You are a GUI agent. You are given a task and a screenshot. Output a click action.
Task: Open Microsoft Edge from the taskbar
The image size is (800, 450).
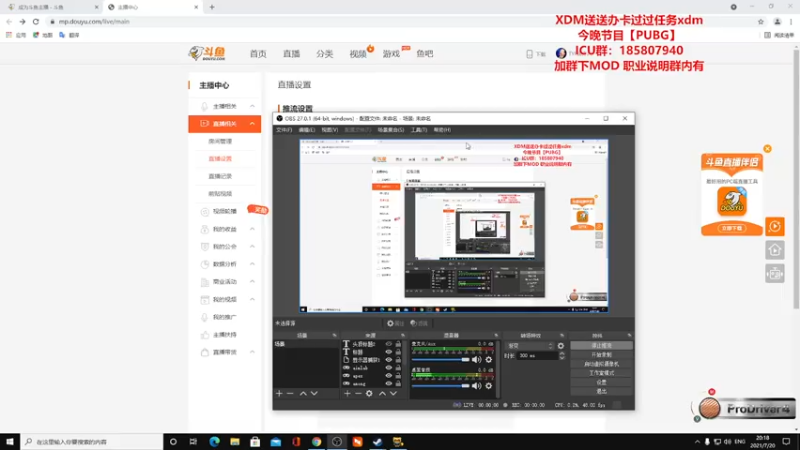tap(214, 442)
